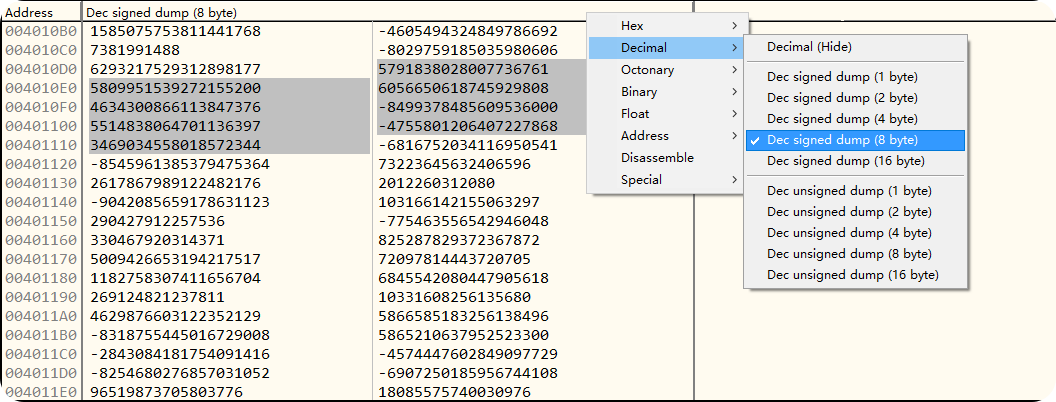The height and width of the screenshot is (402, 1056).
Task: Open the Address submenu
Action: (x=665, y=135)
